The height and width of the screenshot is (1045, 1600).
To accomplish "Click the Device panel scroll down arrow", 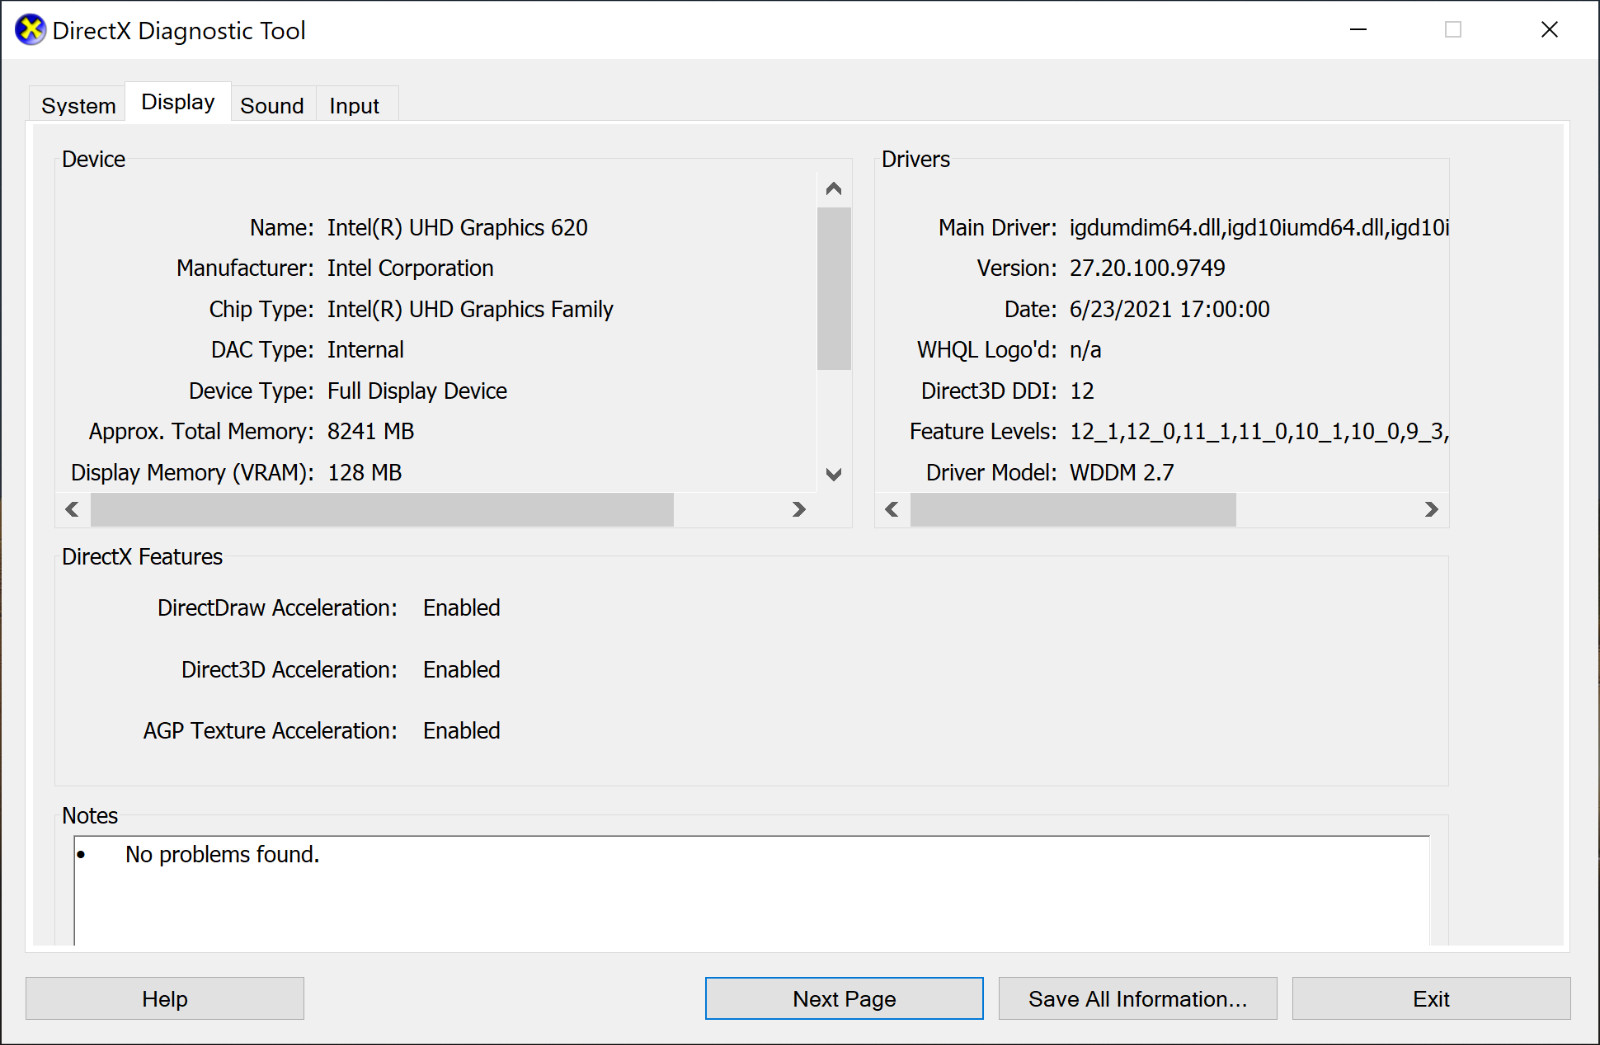I will click(x=833, y=474).
